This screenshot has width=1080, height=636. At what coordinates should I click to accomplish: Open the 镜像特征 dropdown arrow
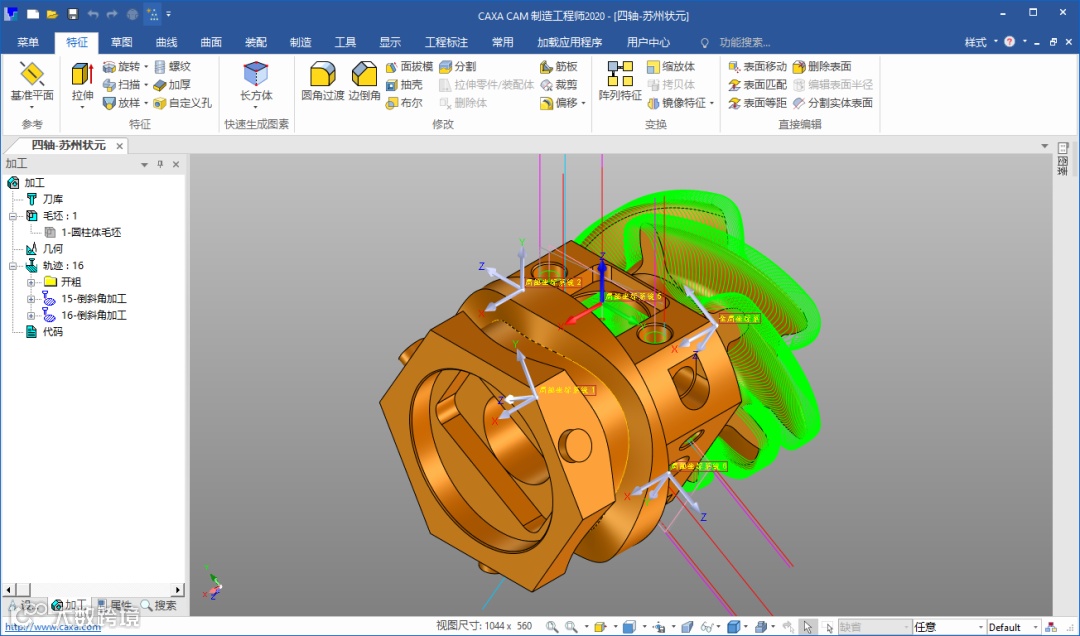tap(712, 103)
